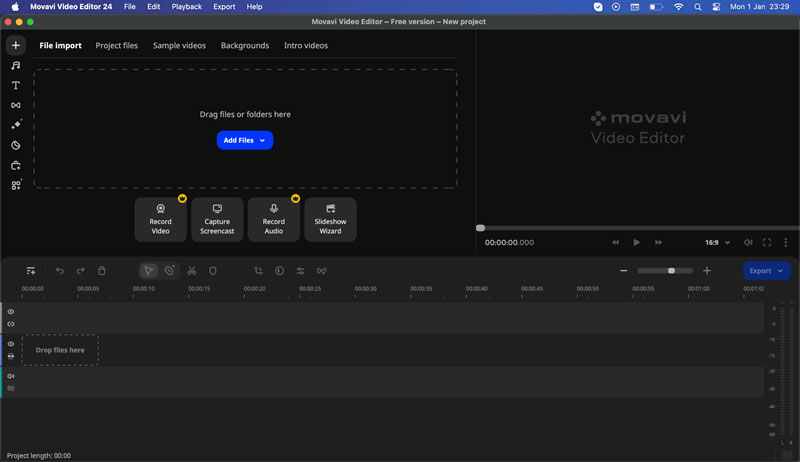This screenshot has width=800, height=462.
Task: Select the blade cut mode tool
Action: (169, 271)
